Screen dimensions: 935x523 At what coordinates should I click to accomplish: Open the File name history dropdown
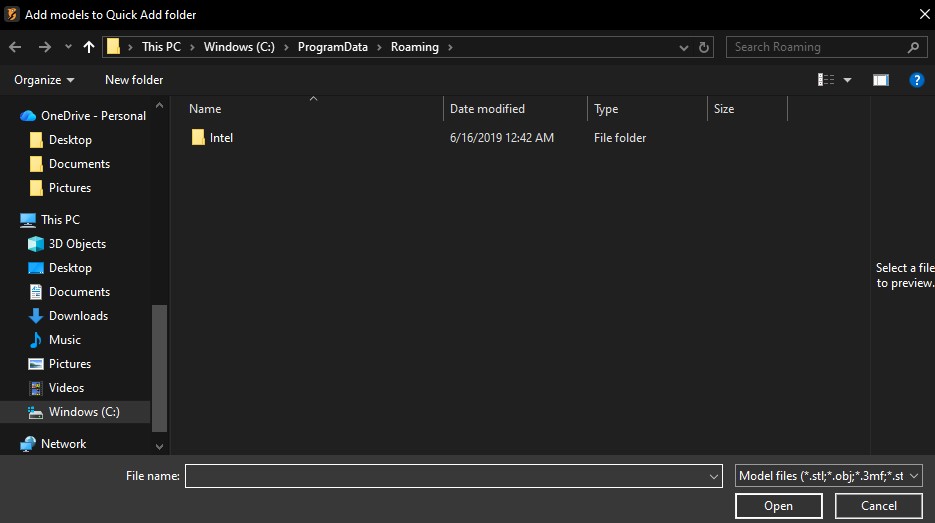tap(713, 476)
